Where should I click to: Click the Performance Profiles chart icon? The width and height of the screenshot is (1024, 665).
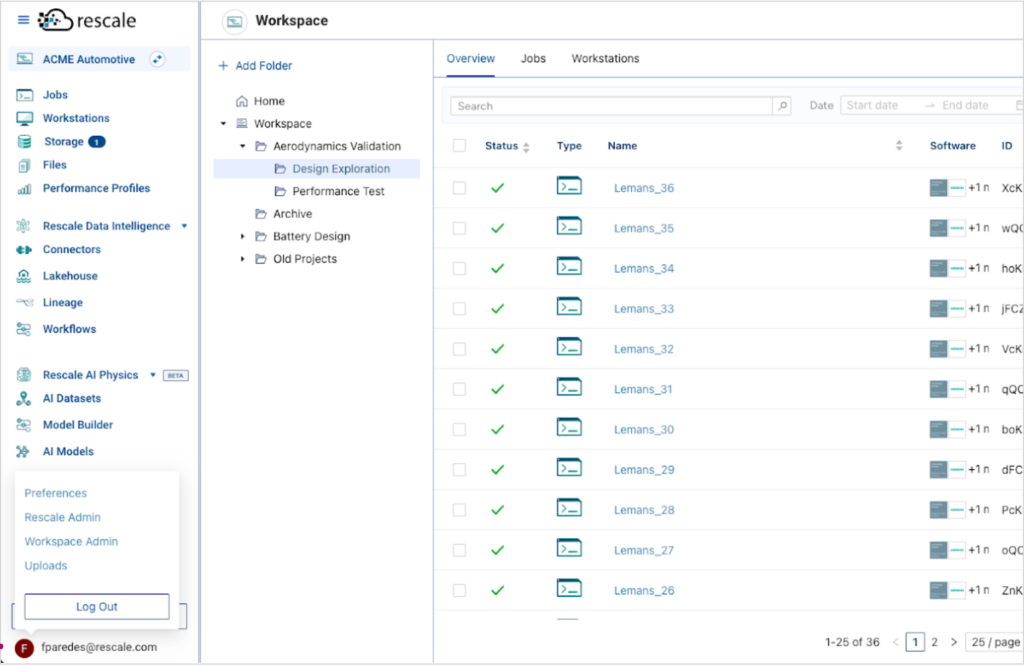pos(25,188)
